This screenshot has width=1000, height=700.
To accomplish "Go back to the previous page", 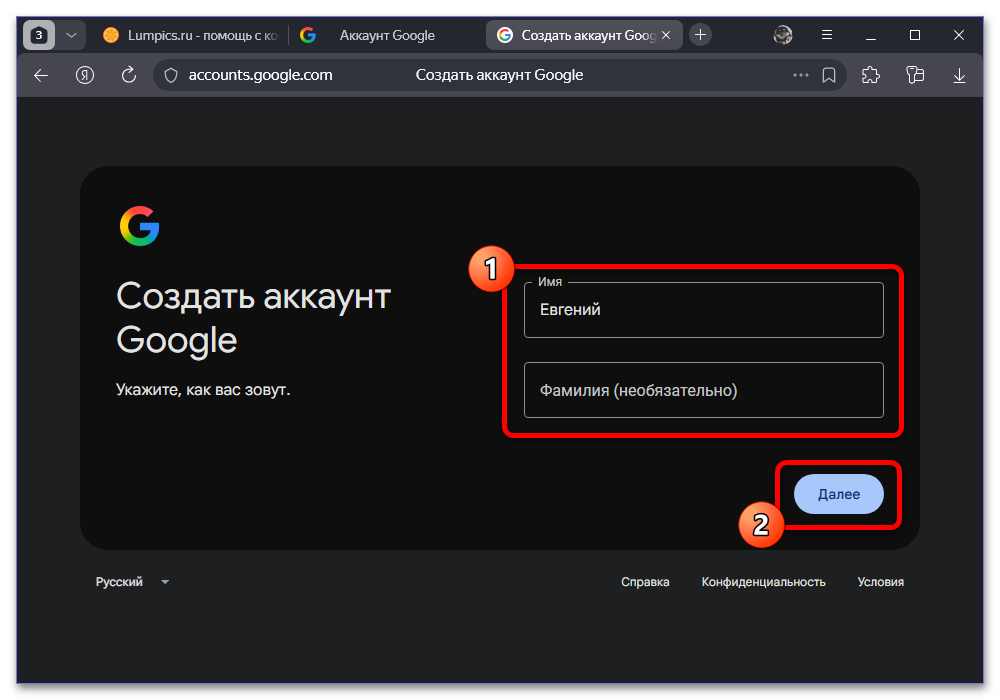I will 41,75.
